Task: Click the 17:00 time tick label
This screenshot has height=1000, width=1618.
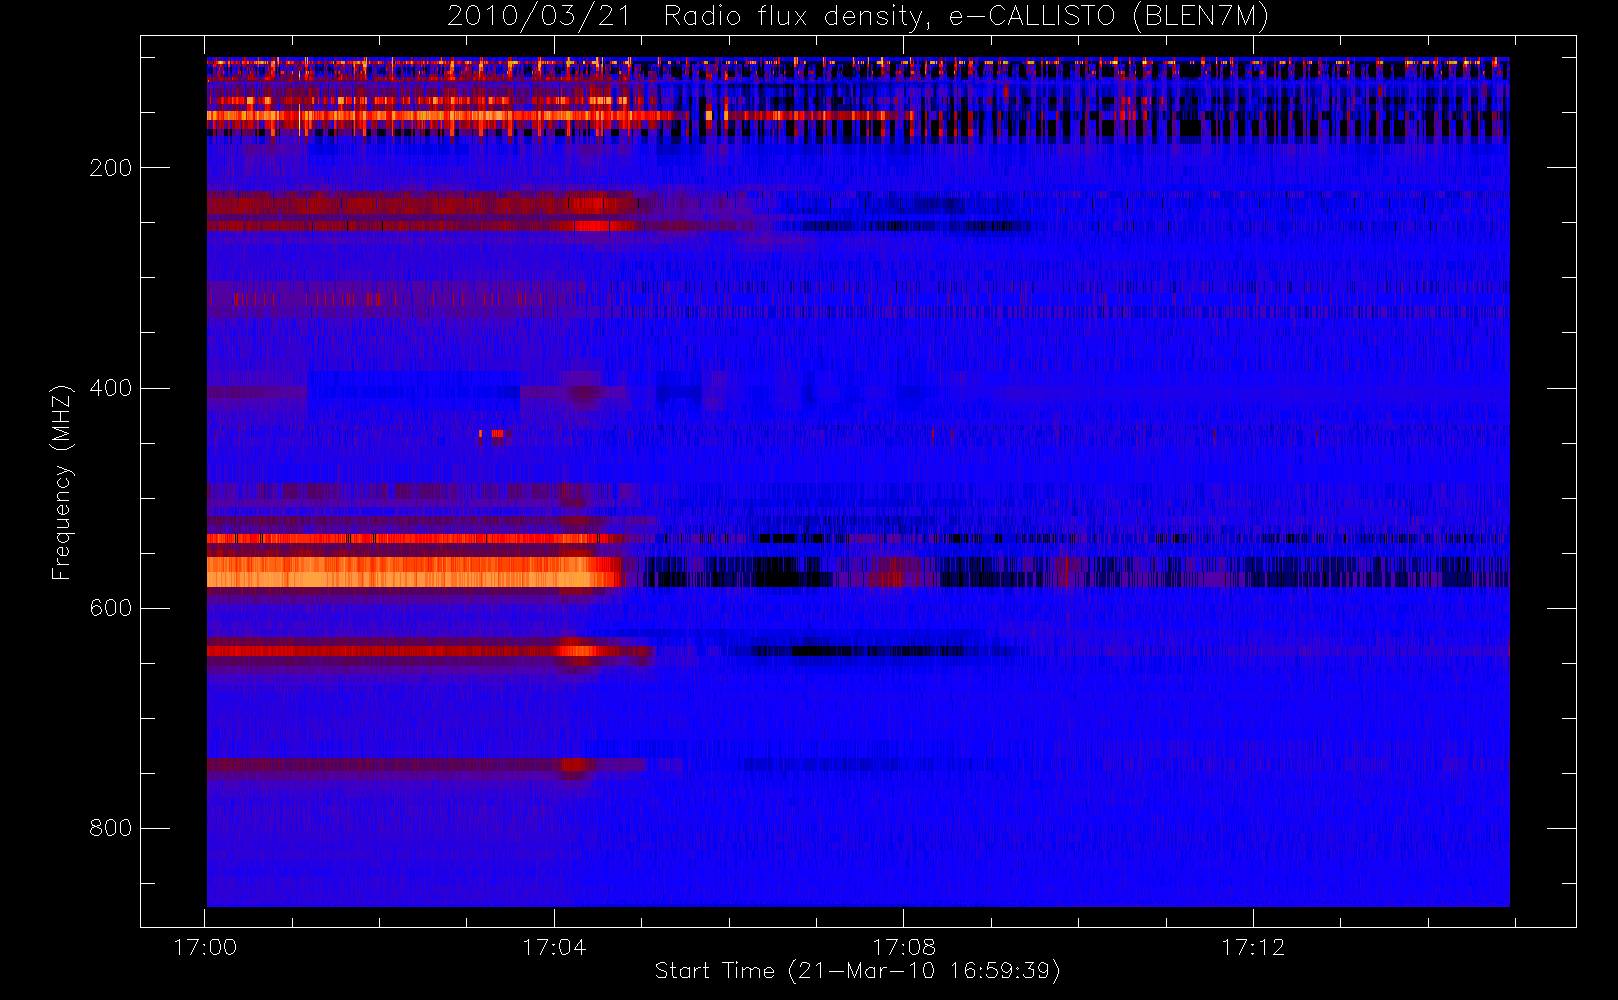Action: (205, 947)
